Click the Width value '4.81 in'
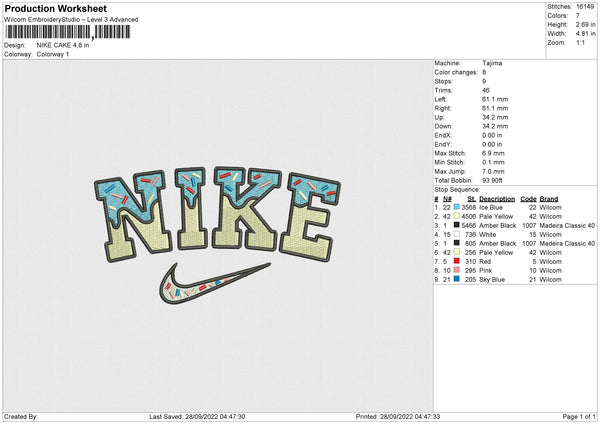The height and width of the screenshot is (424, 600). coord(585,34)
